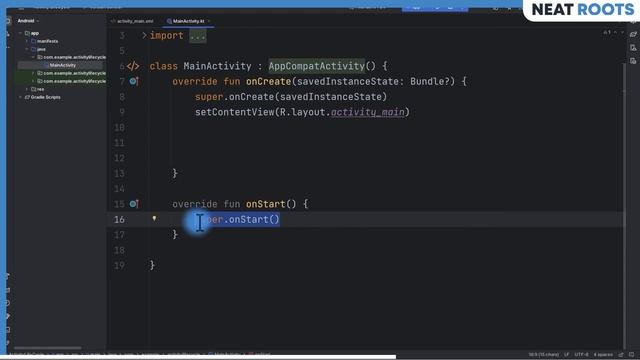Select the app module in project tree

click(32, 33)
